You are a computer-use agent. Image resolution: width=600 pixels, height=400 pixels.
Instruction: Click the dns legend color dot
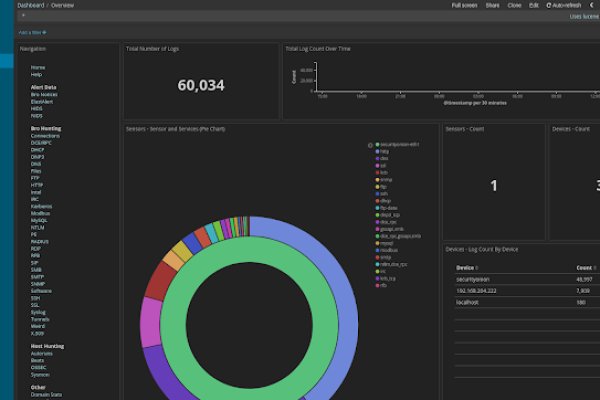tap(376, 158)
